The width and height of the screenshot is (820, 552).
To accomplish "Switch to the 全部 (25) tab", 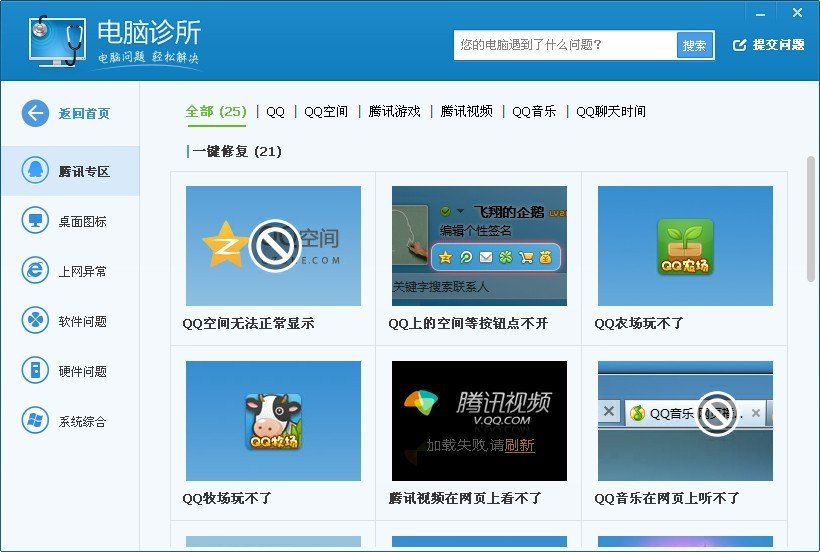I will [x=215, y=111].
